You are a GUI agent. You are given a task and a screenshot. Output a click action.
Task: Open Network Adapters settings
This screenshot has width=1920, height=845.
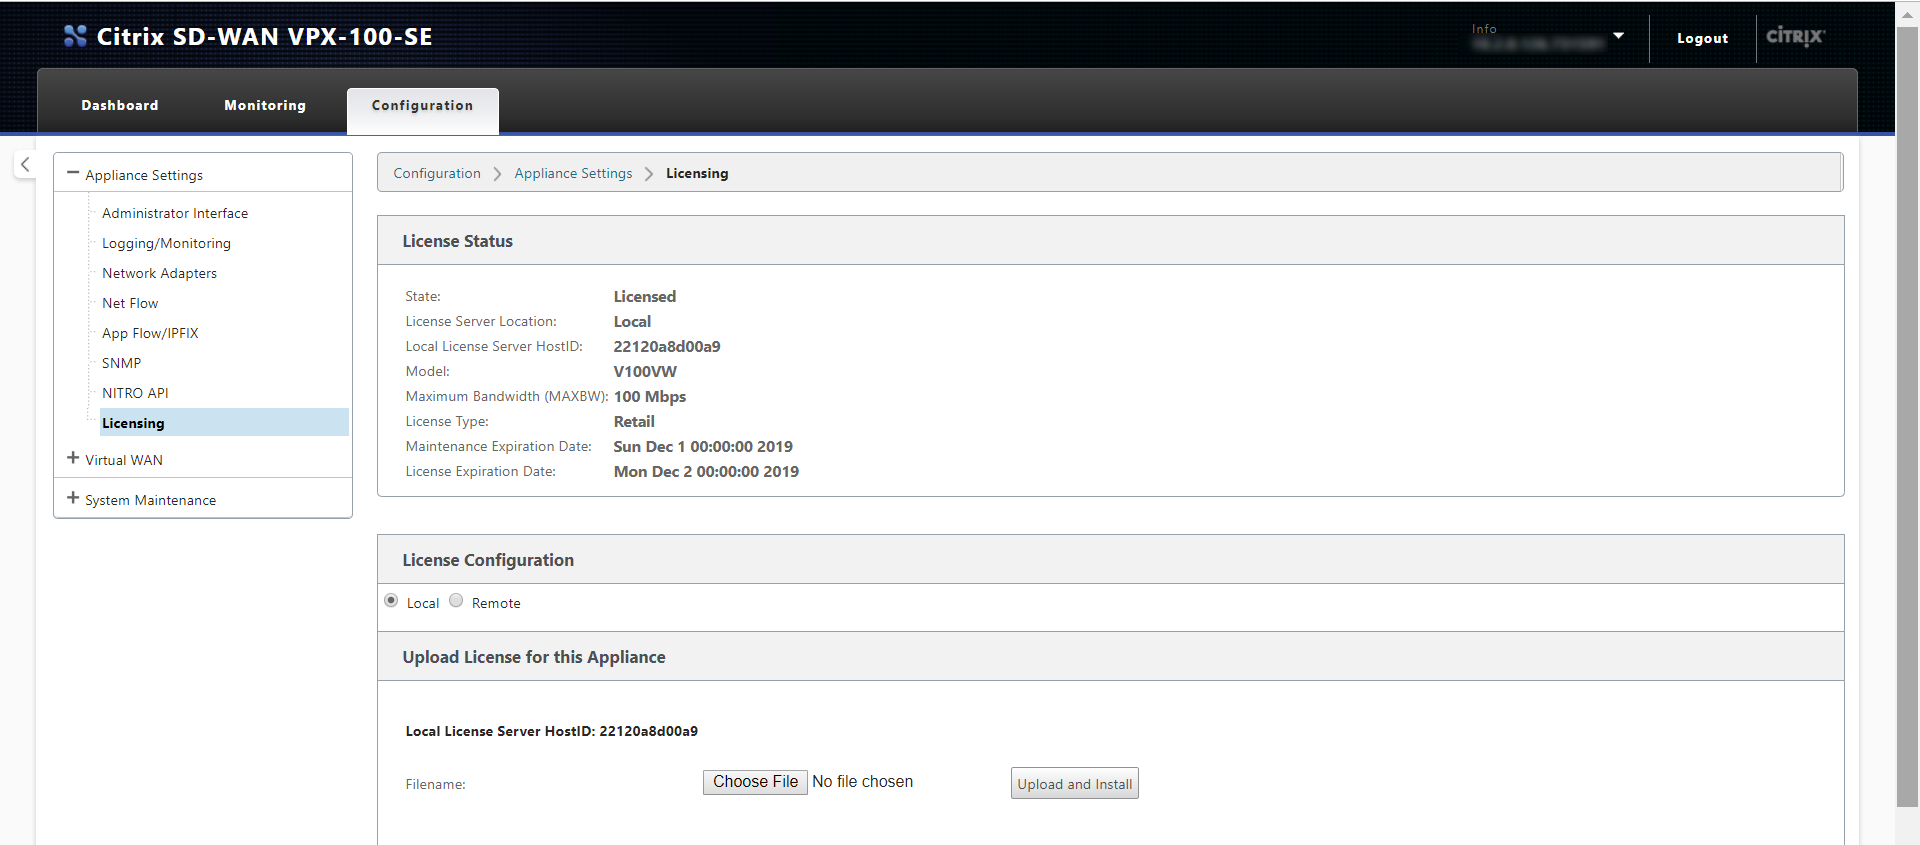(x=159, y=273)
